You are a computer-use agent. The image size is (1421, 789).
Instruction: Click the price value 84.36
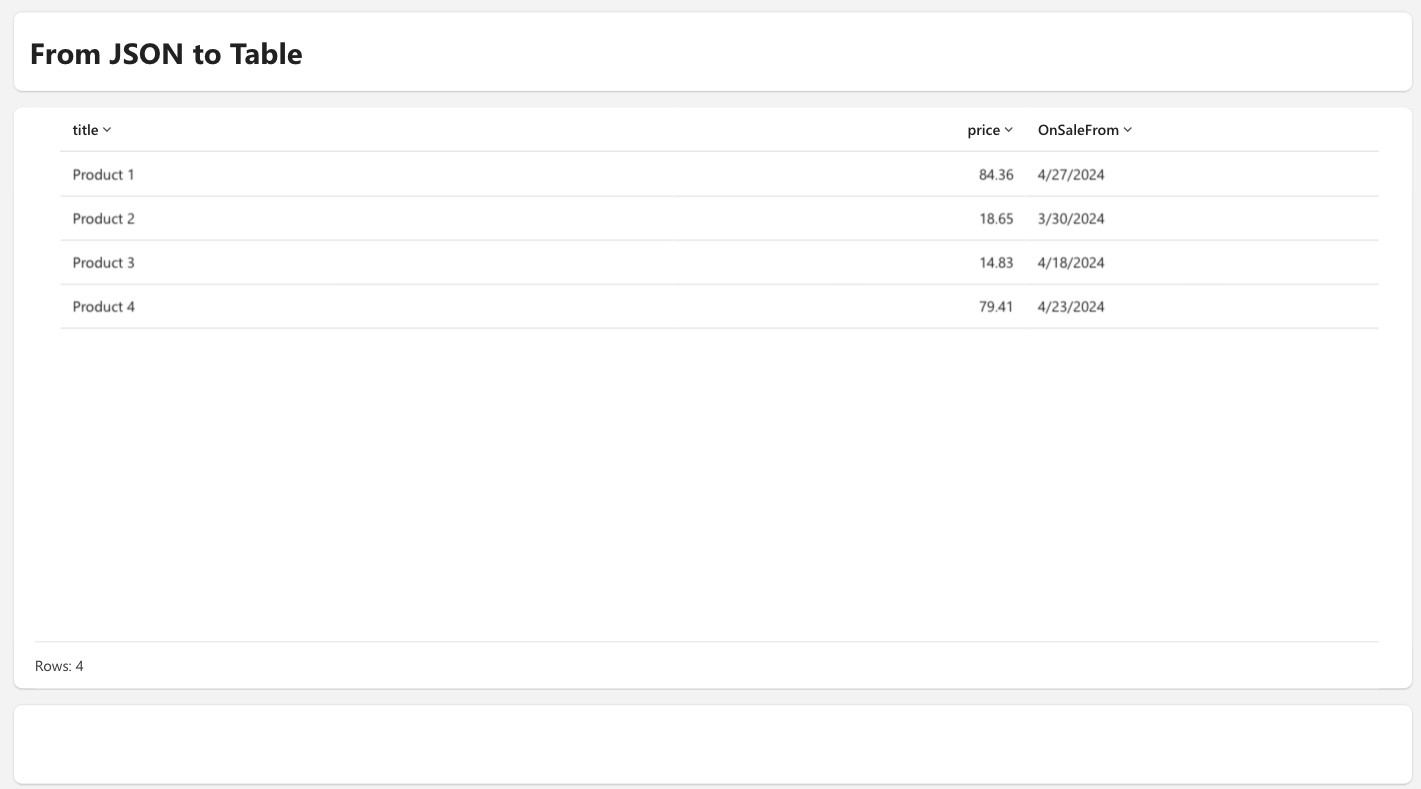[996, 175]
